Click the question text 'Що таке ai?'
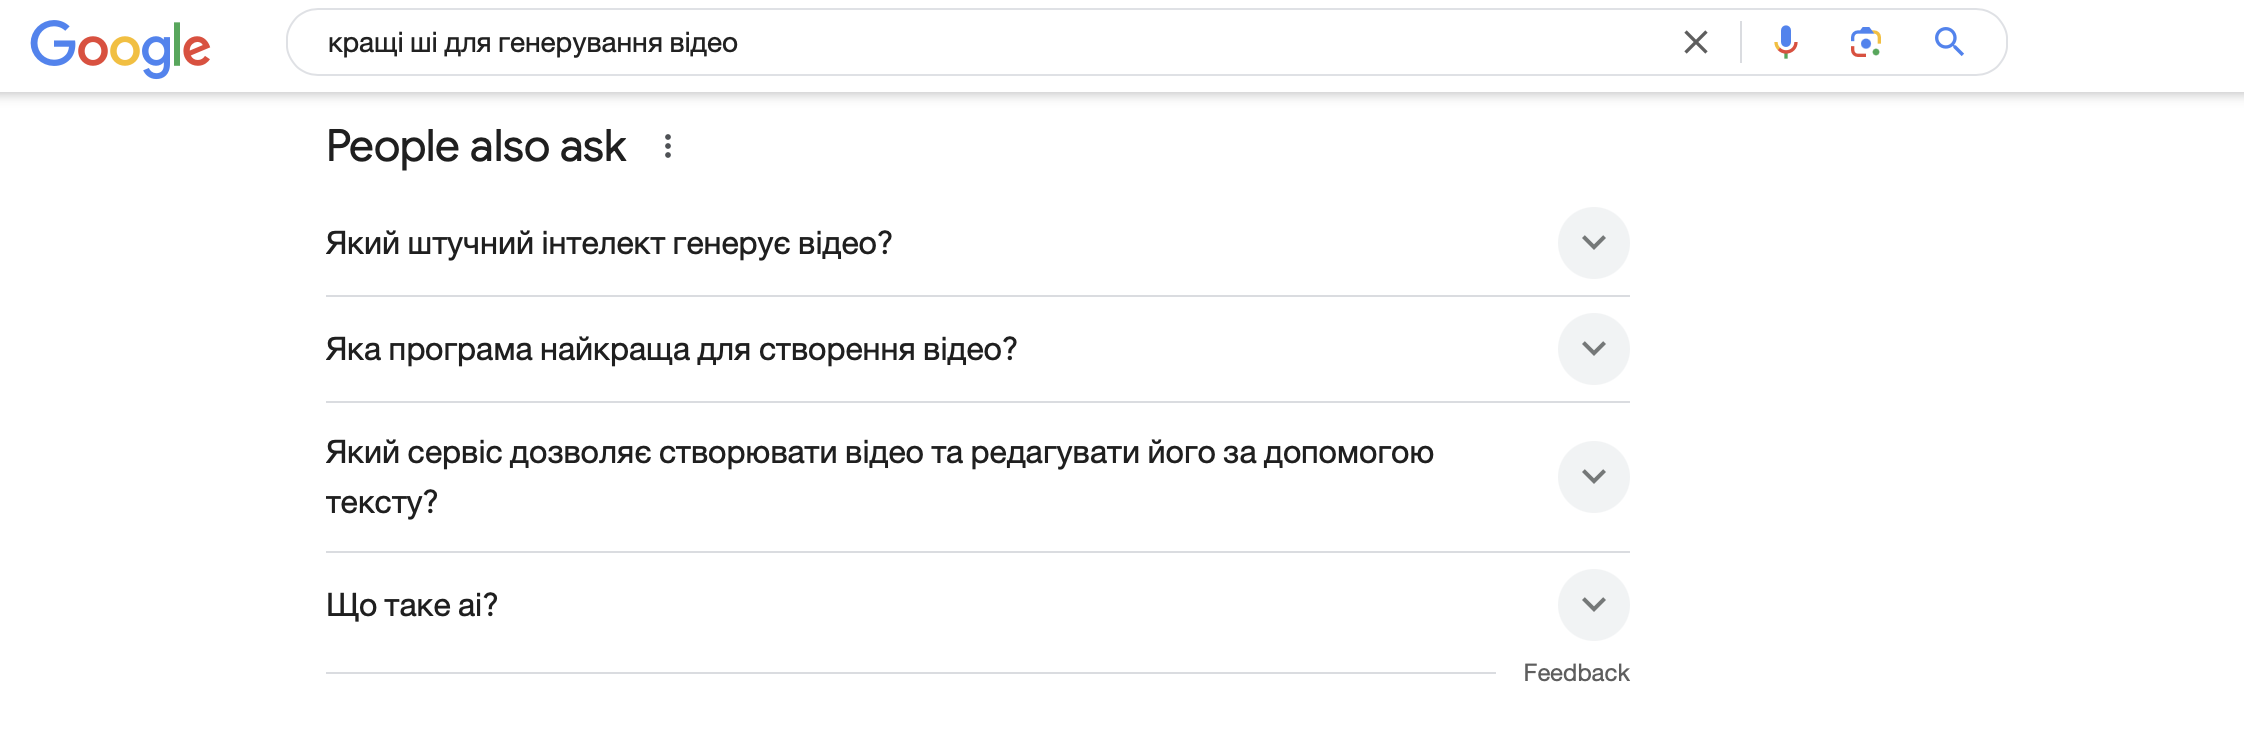 [412, 606]
